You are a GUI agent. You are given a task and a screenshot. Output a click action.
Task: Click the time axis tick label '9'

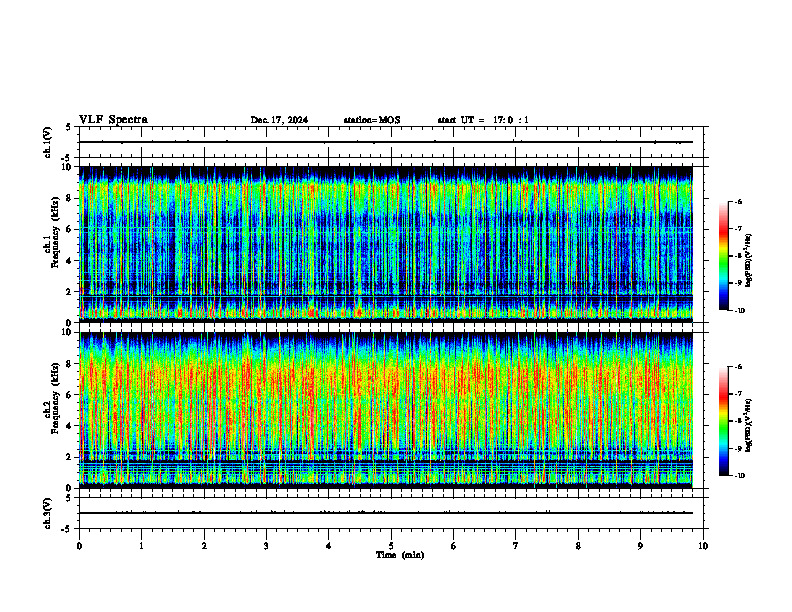(640, 546)
